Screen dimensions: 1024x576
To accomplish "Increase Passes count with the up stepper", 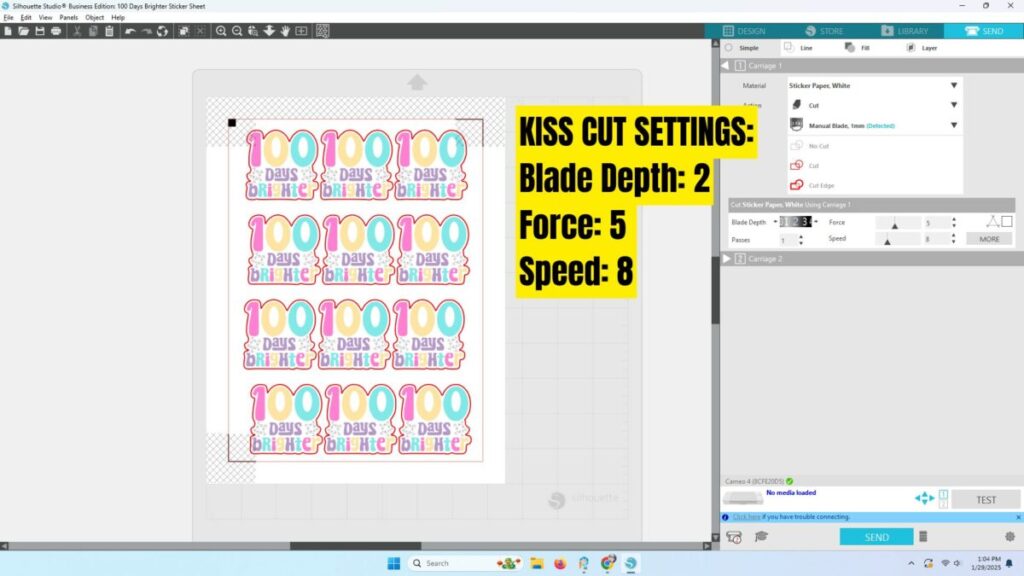I will tap(801, 237).
